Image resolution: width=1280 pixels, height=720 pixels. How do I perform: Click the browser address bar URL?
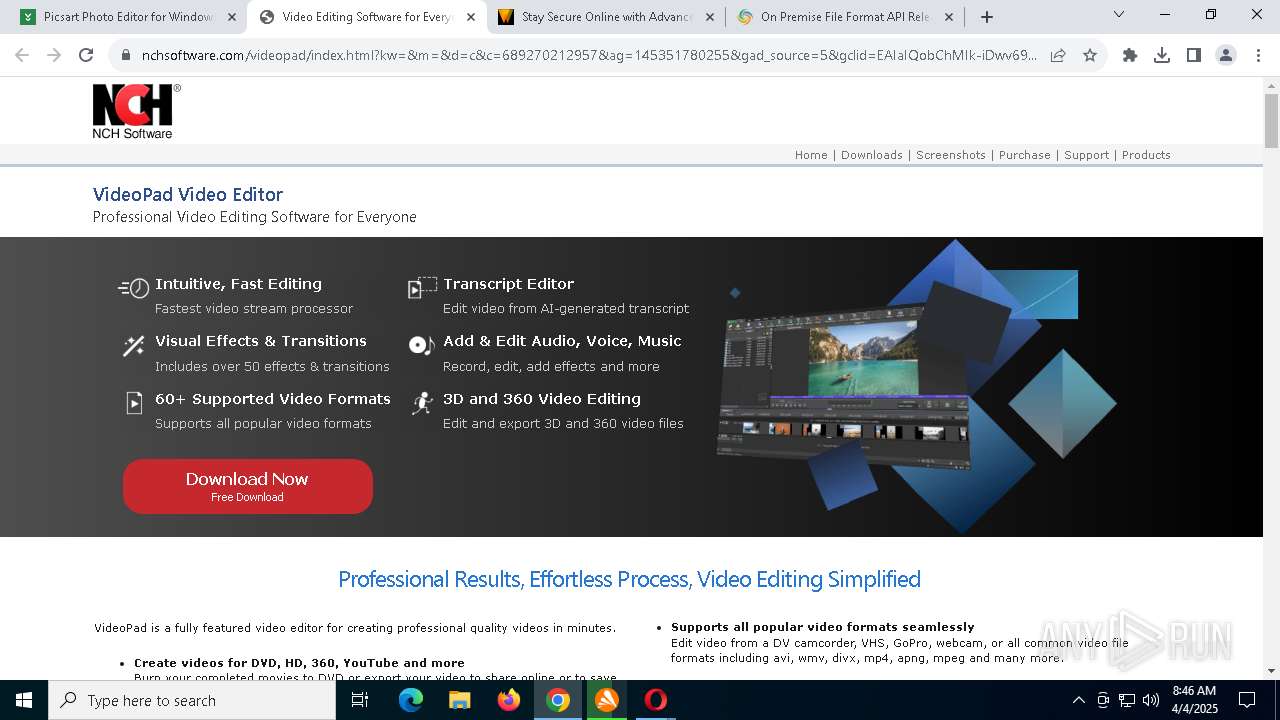589,55
